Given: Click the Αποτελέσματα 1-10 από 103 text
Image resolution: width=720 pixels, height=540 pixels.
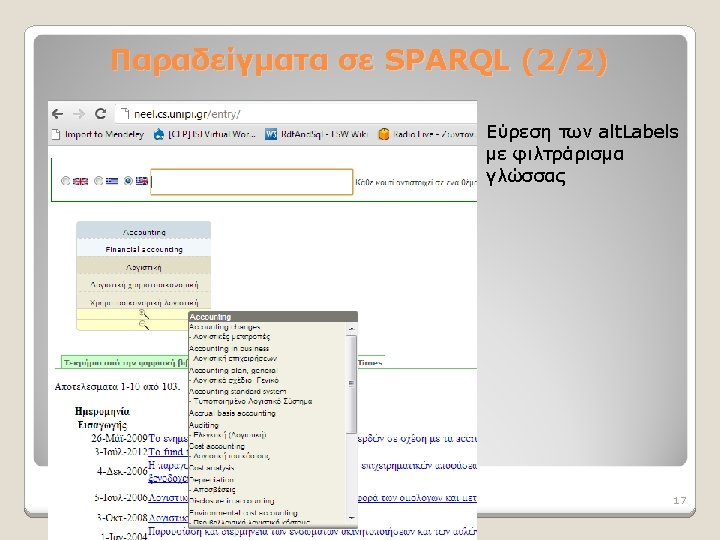Looking at the screenshot, I should [x=117, y=387].
